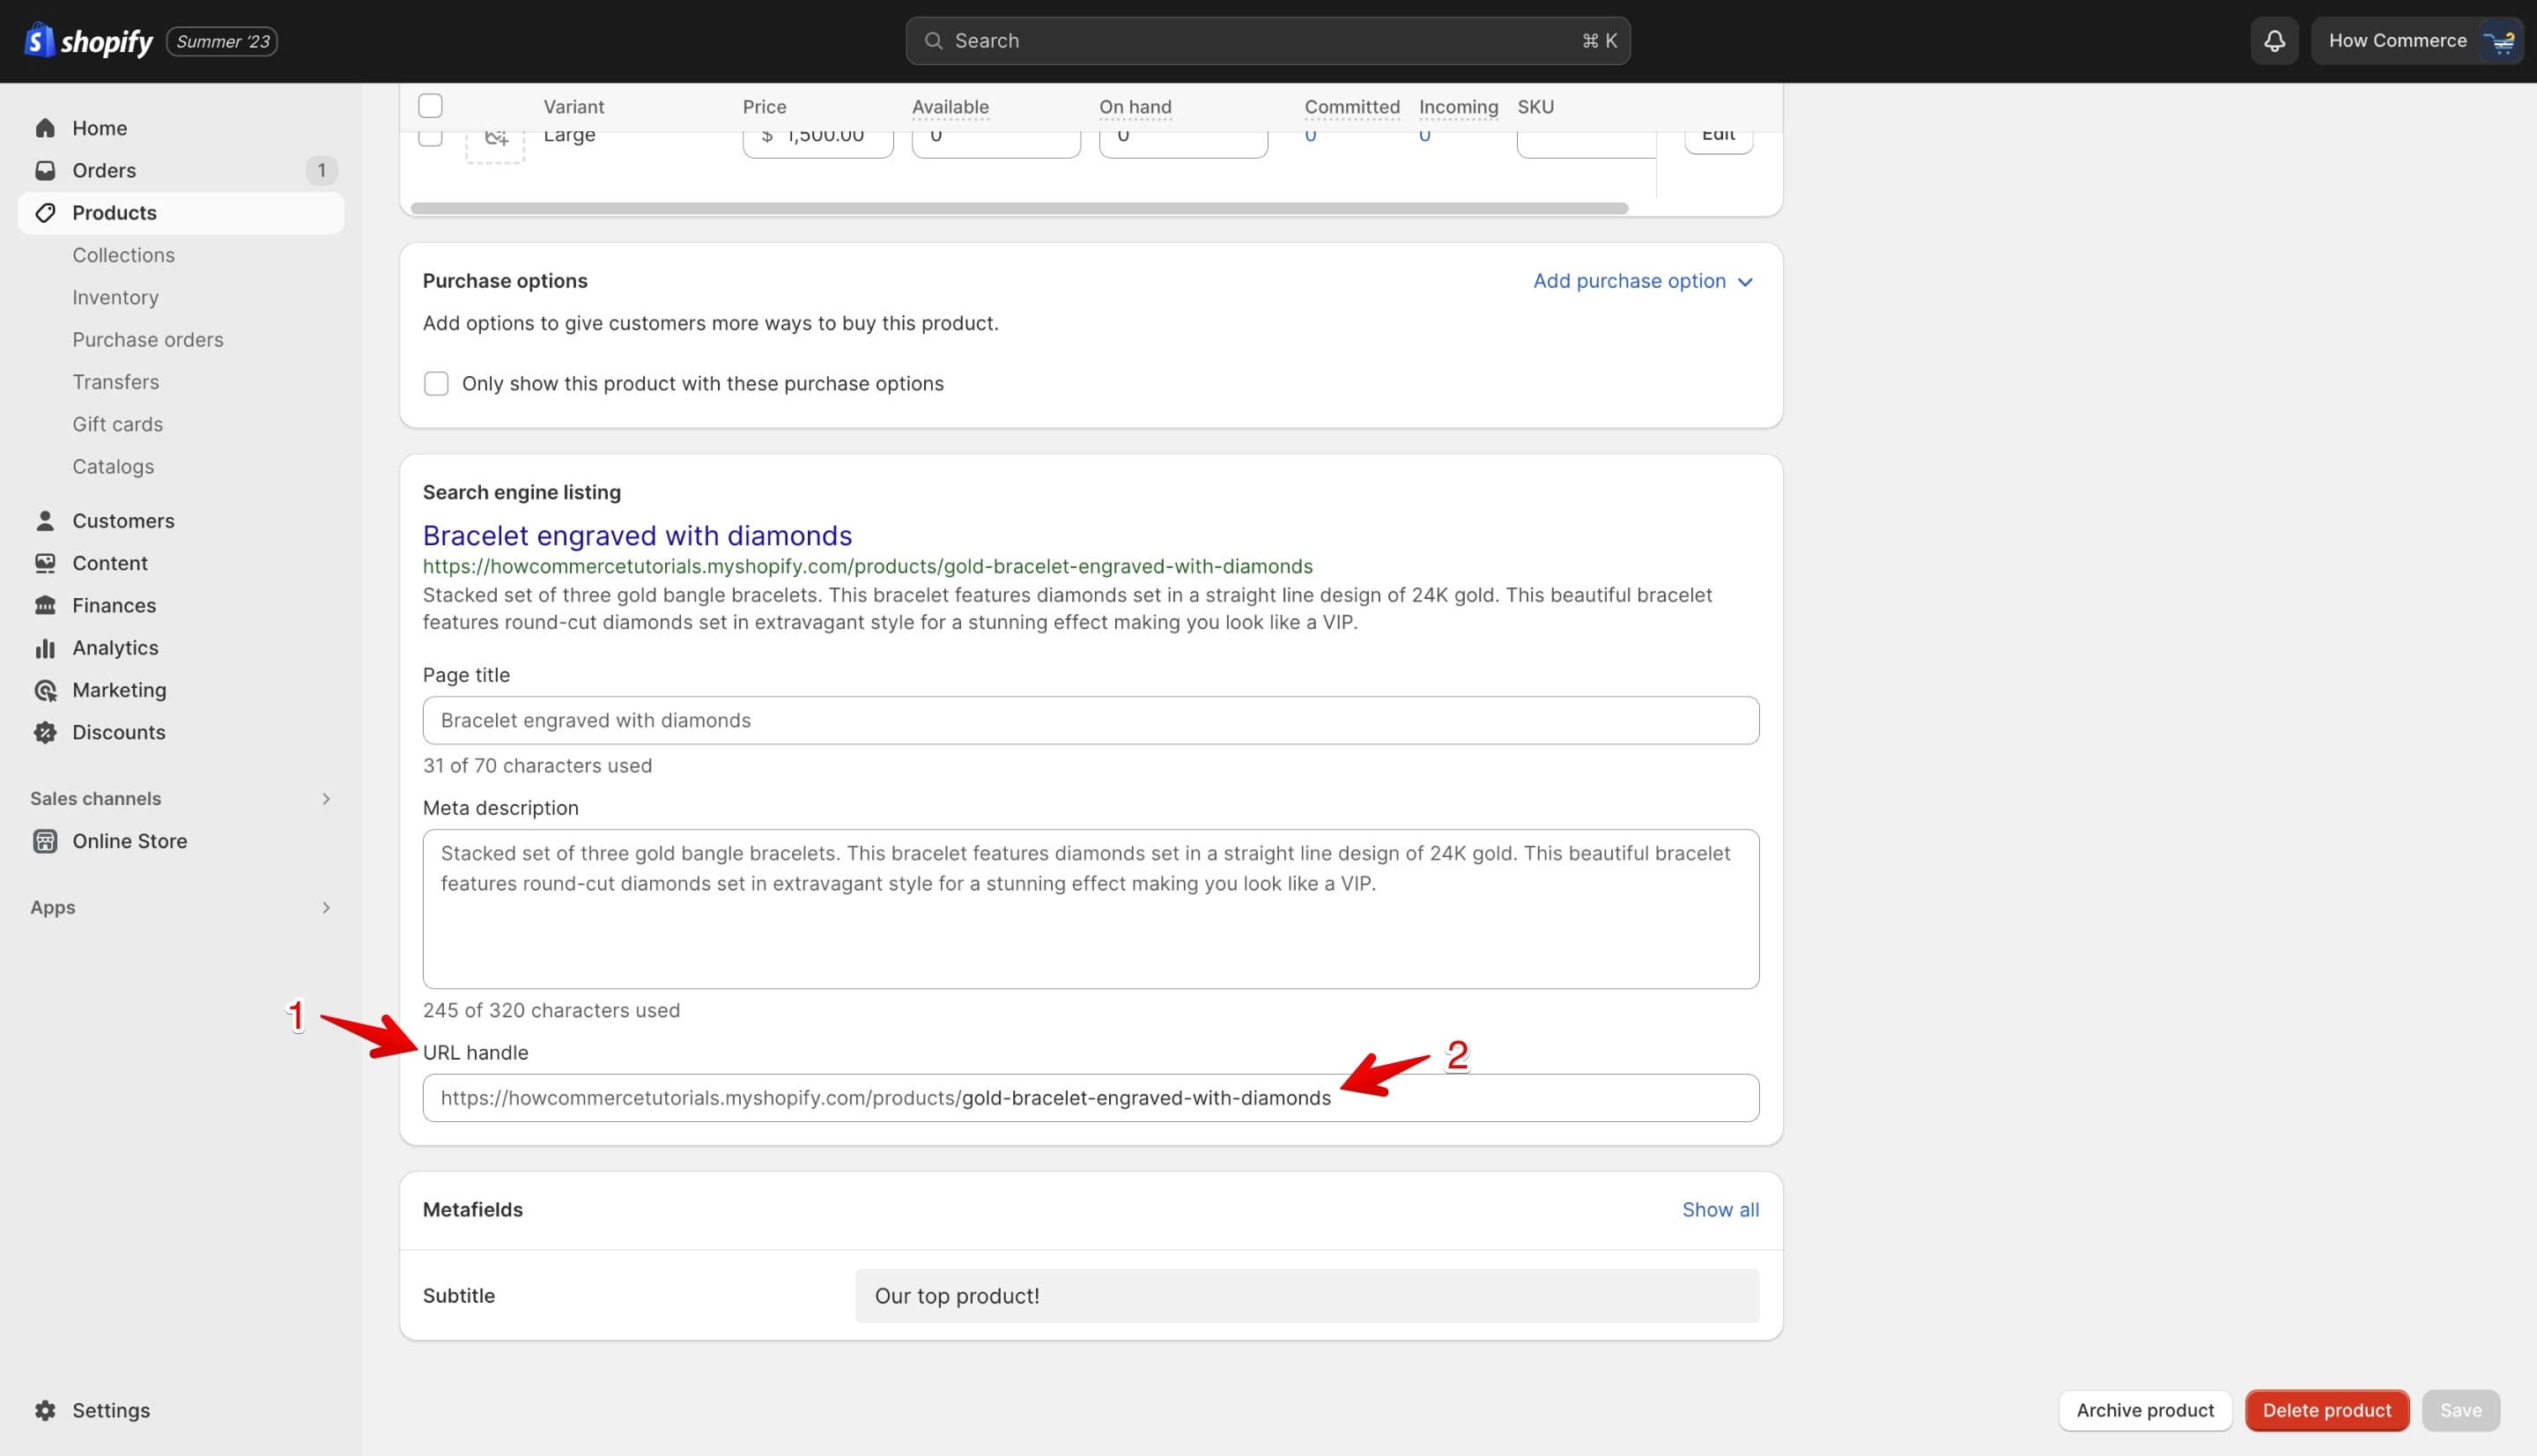The height and width of the screenshot is (1456, 2537).
Task: Click the Page title input field
Action: coord(1091,721)
